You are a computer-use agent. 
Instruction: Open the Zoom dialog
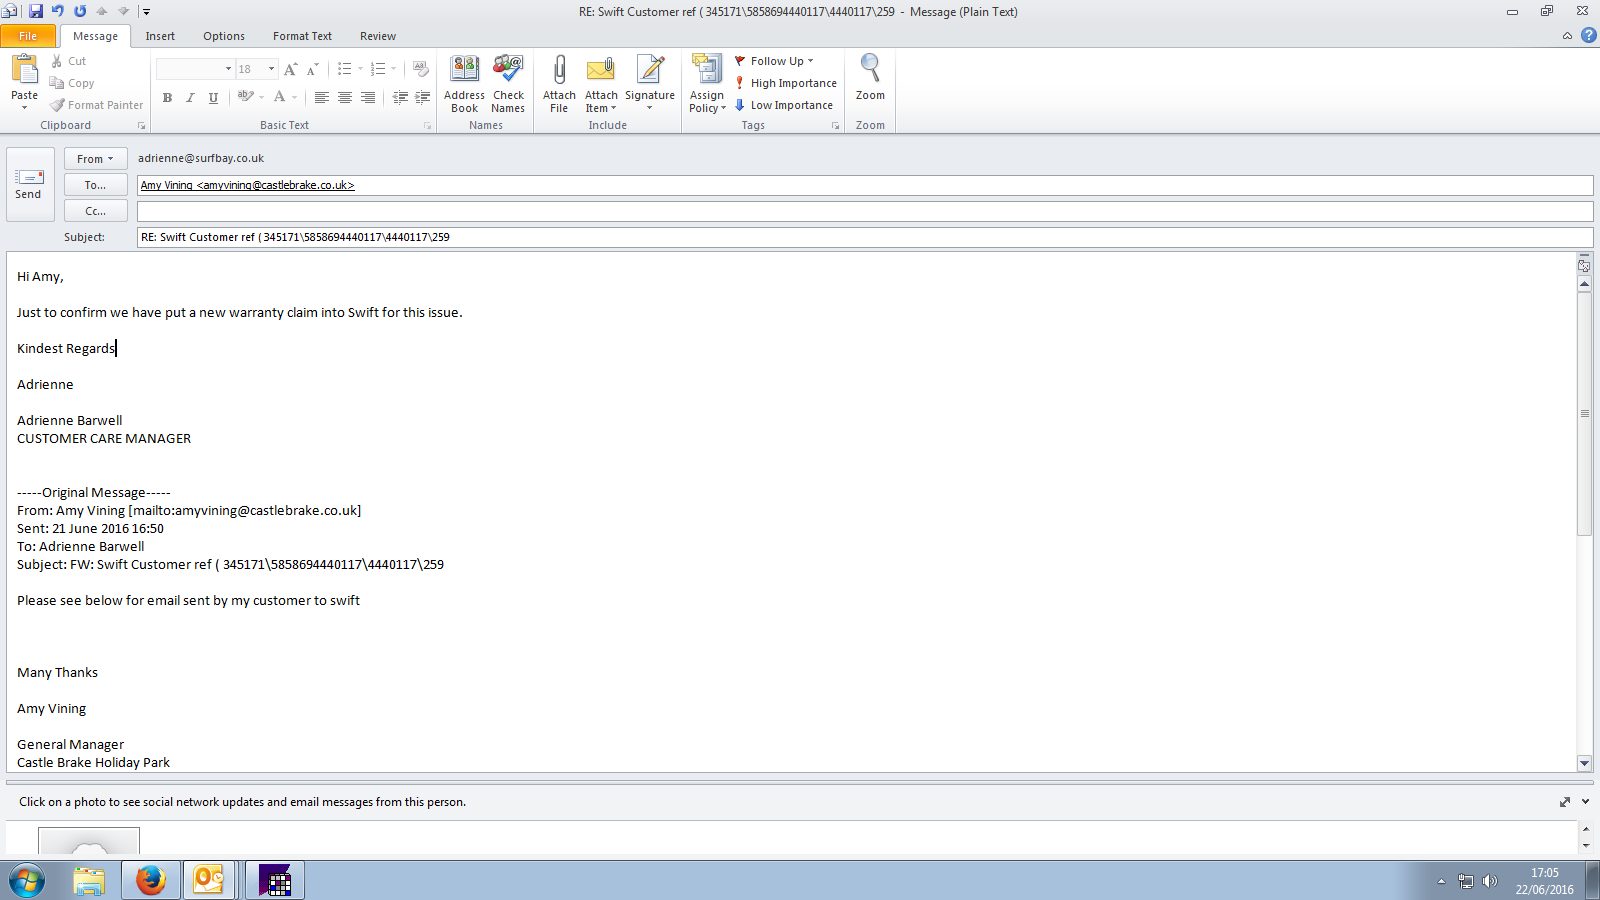pos(870,78)
